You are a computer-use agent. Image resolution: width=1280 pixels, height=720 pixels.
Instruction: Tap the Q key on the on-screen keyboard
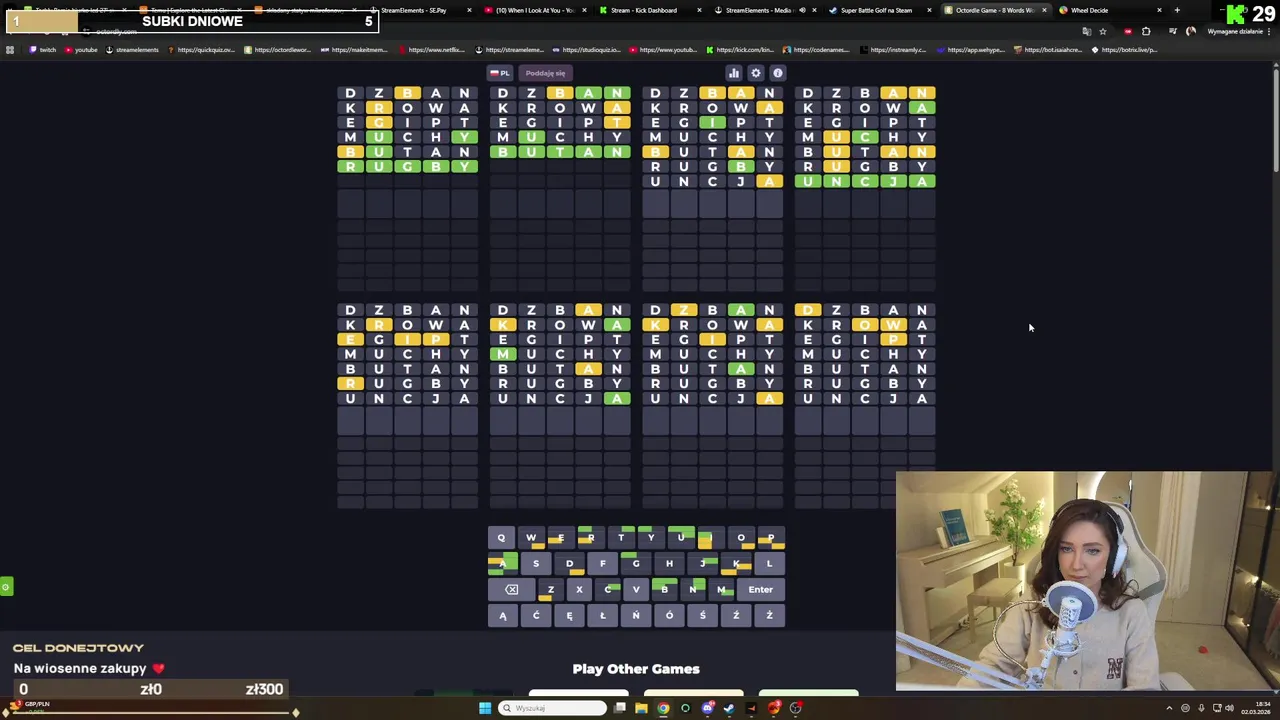[x=501, y=538]
